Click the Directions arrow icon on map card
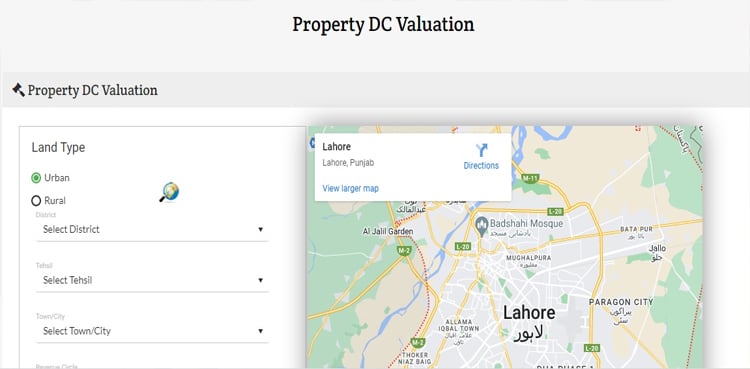The image size is (750, 369). (481, 150)
